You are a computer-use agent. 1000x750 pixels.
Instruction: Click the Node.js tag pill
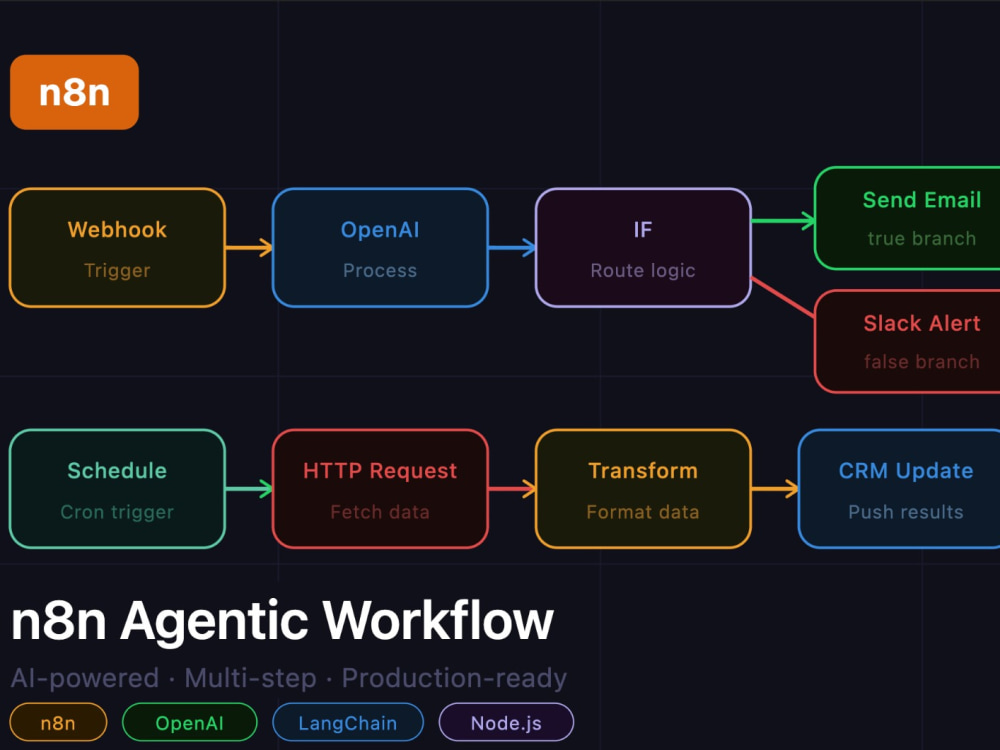pos(506,723)
